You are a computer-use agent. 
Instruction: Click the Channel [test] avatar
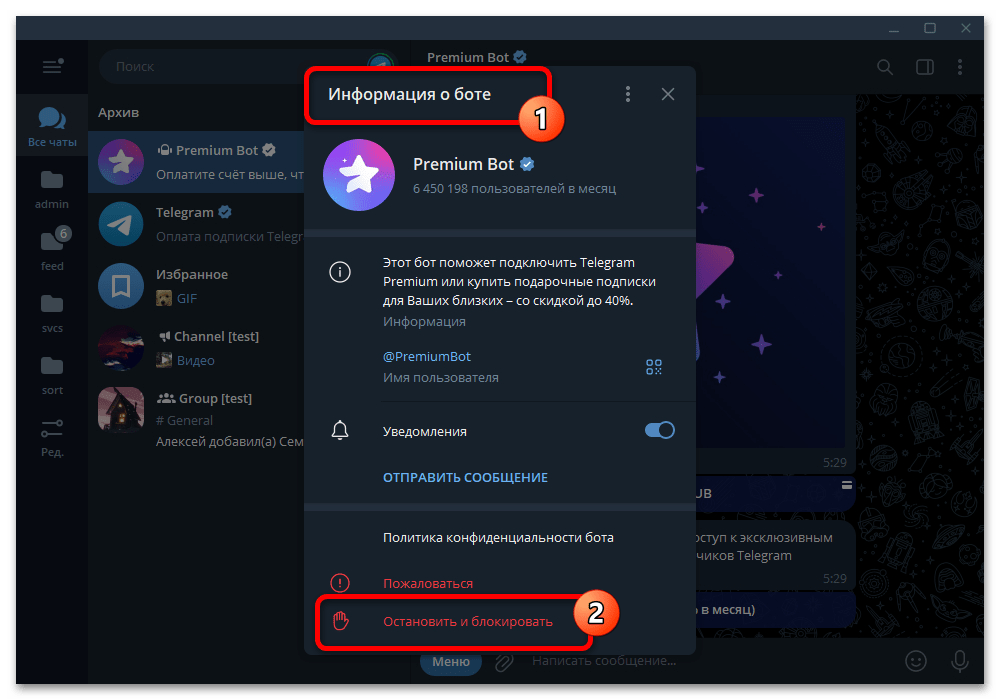[x=121, y=348]
